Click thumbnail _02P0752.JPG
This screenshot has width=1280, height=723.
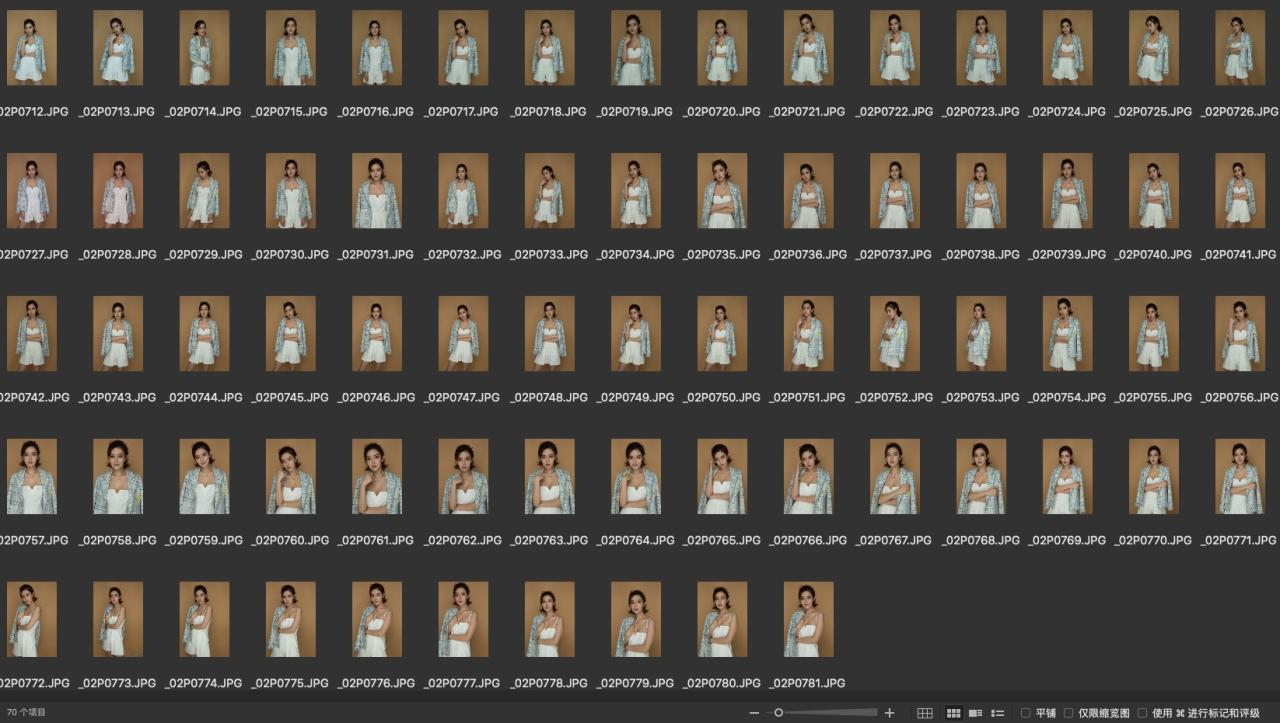click(895, 334)
